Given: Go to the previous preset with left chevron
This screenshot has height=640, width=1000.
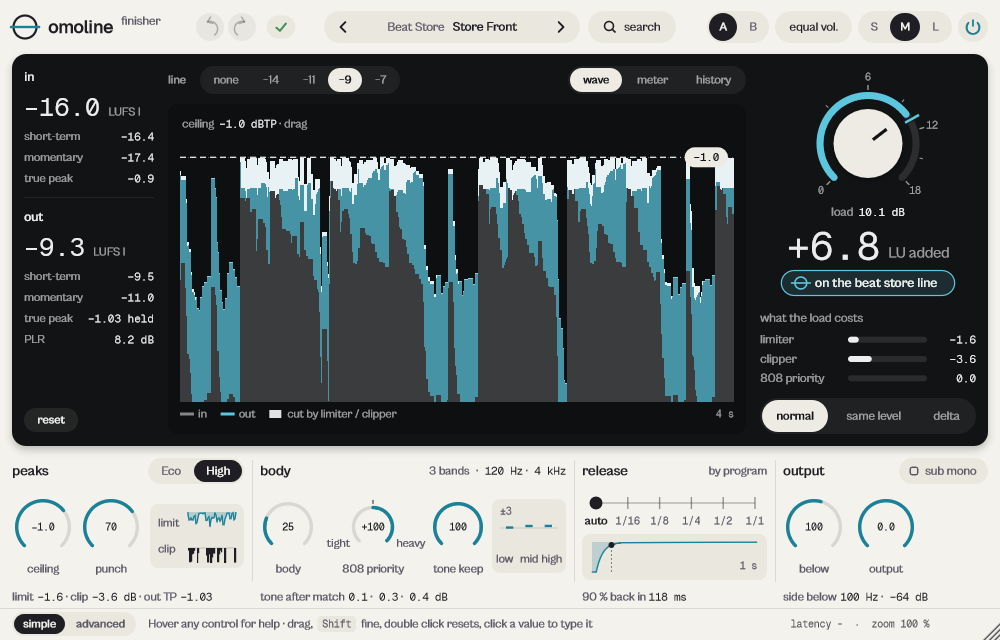Looking at the screenshot, I should pyautogui.click(x=343, y=27).
